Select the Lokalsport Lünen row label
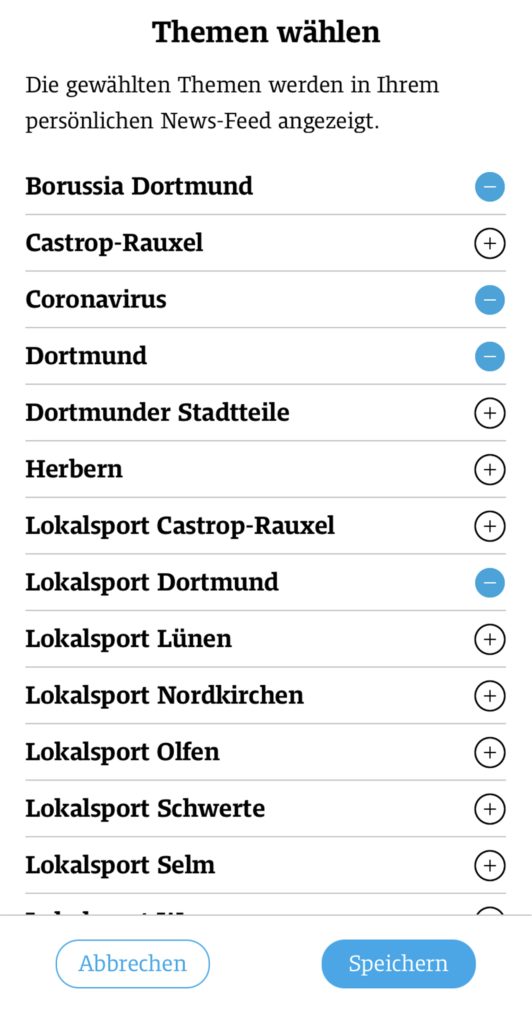Image resolution: width=532 pixels, height=1024 pixels. [129, 639]
